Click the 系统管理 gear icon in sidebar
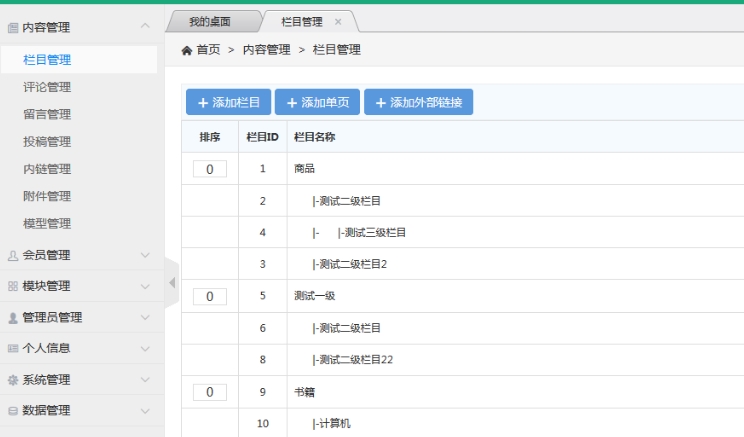The width and height of the screenshot is (744, 437). coord(12,379)
